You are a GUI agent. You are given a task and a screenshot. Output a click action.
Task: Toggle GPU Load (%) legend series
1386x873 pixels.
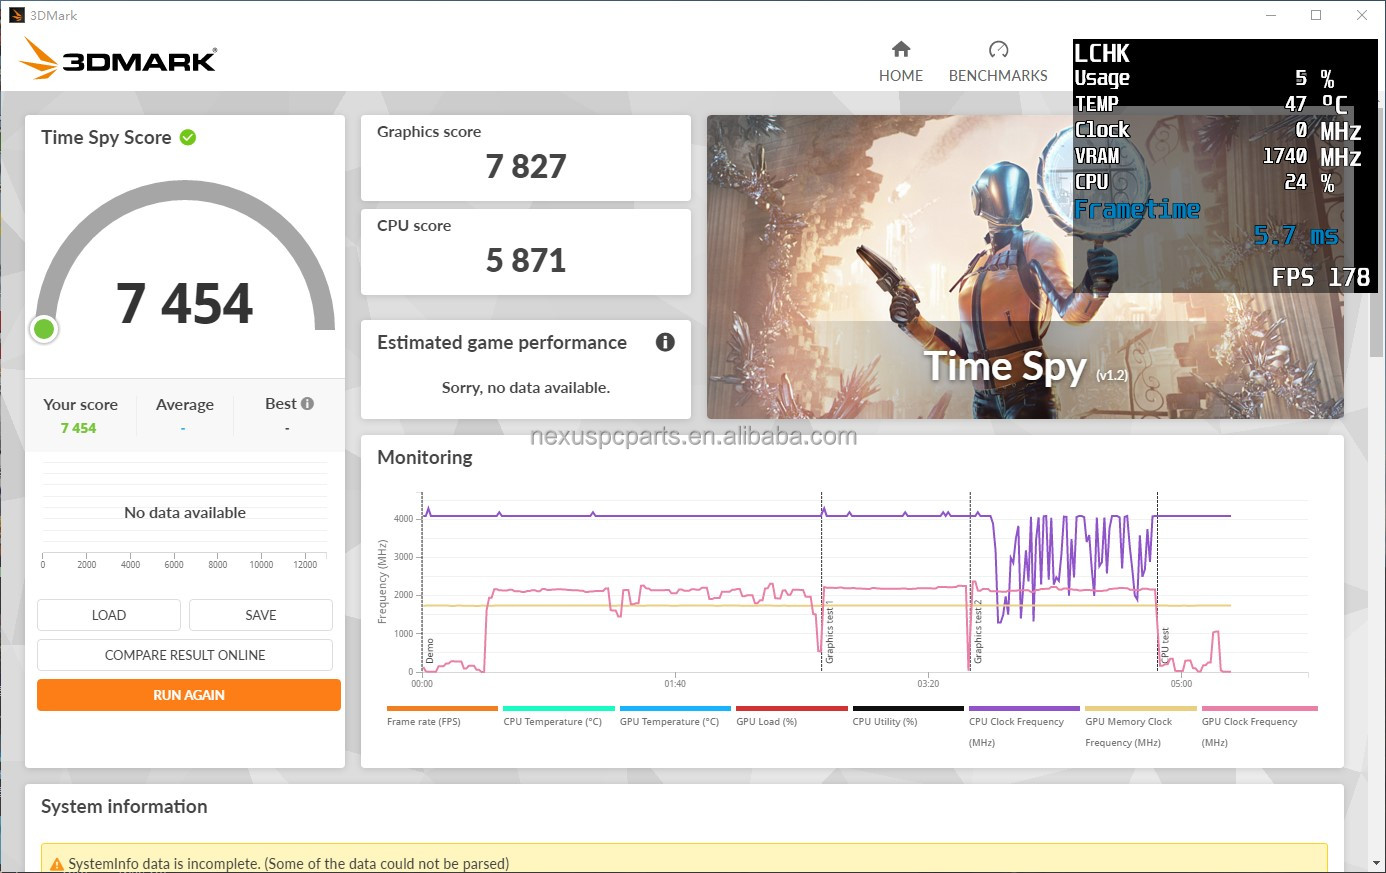click(x=766, y=721)
